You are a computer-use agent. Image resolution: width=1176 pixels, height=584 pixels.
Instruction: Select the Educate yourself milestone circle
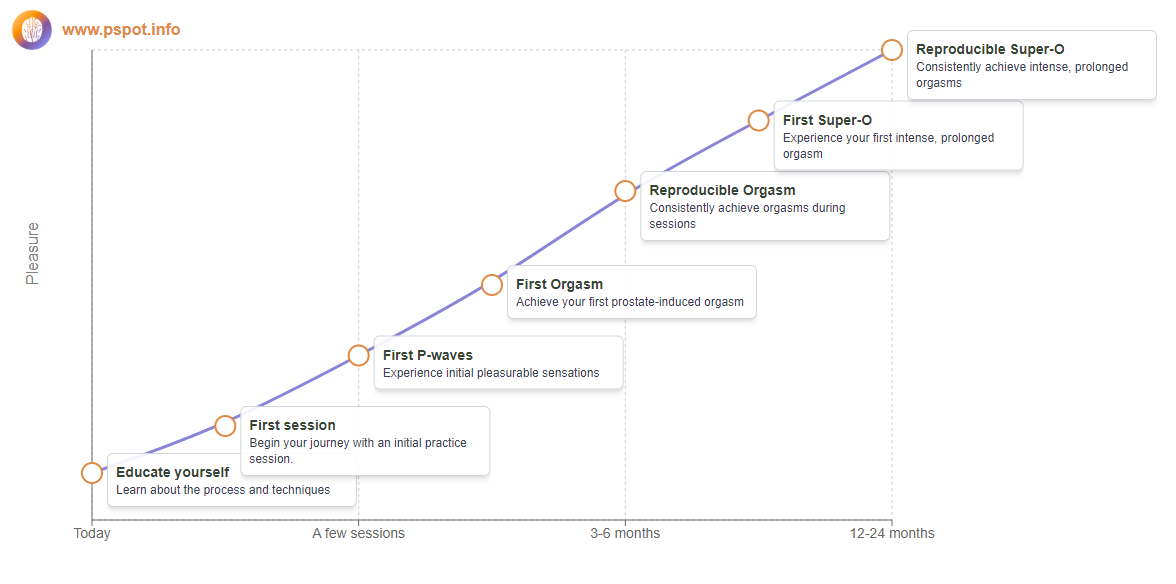92,473
